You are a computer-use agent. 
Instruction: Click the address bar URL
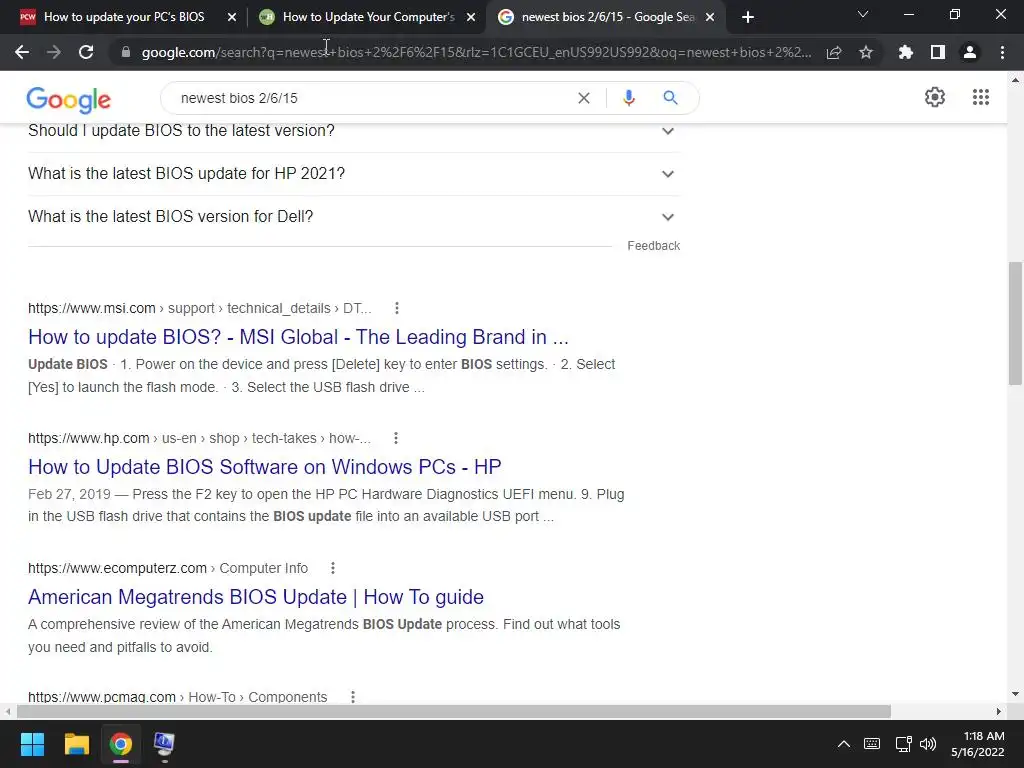[476, 52]
